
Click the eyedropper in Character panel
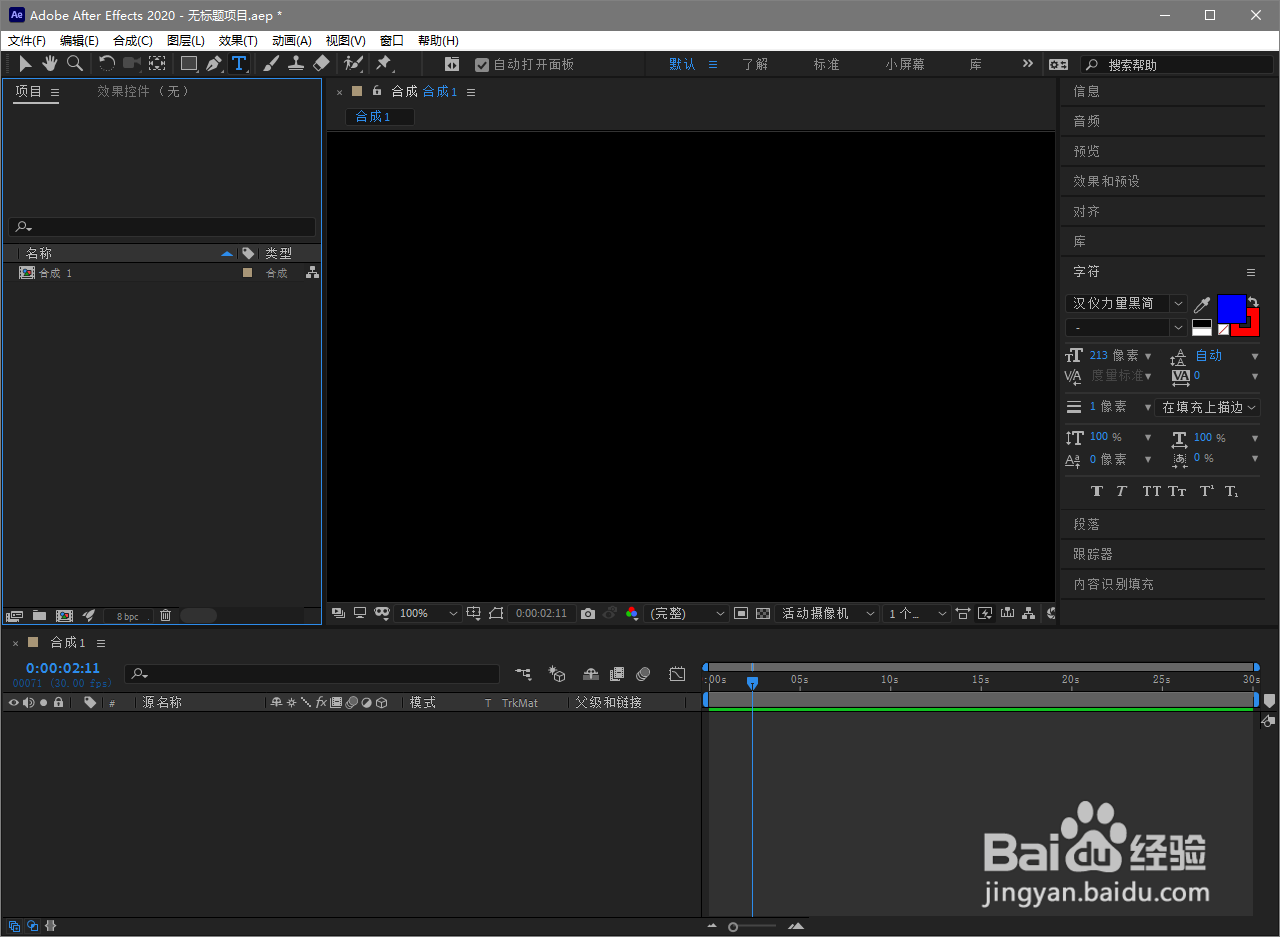pyautogui.click(x=1202, y=304)
